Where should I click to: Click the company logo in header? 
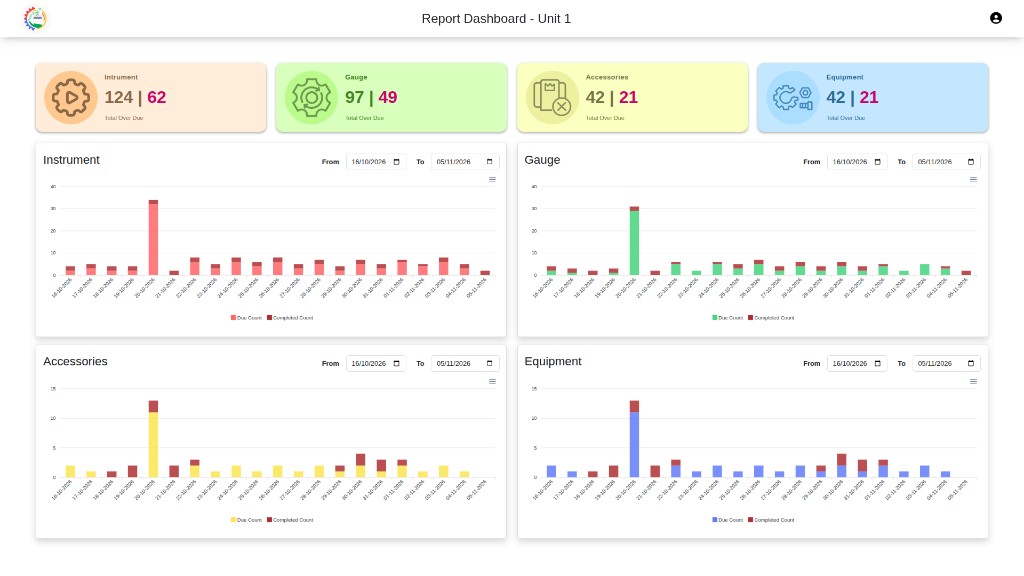35,18
